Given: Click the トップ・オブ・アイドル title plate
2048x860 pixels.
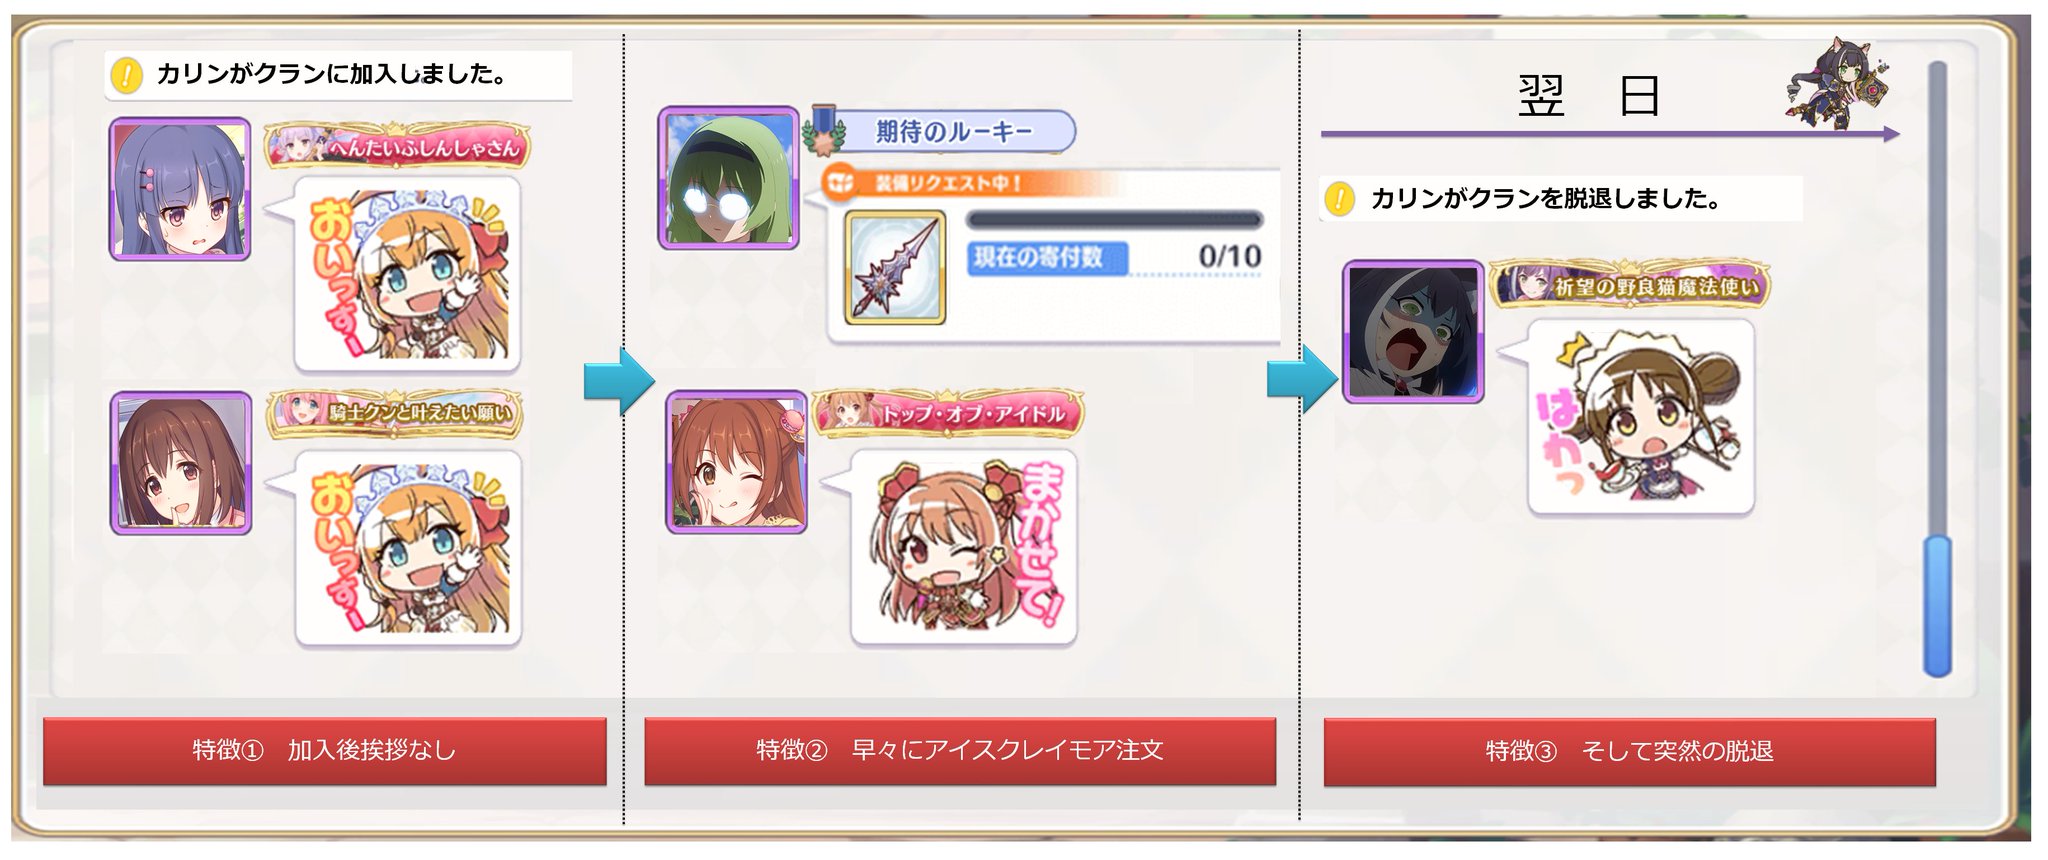Looking at the screenshot, I should [948, 413].
